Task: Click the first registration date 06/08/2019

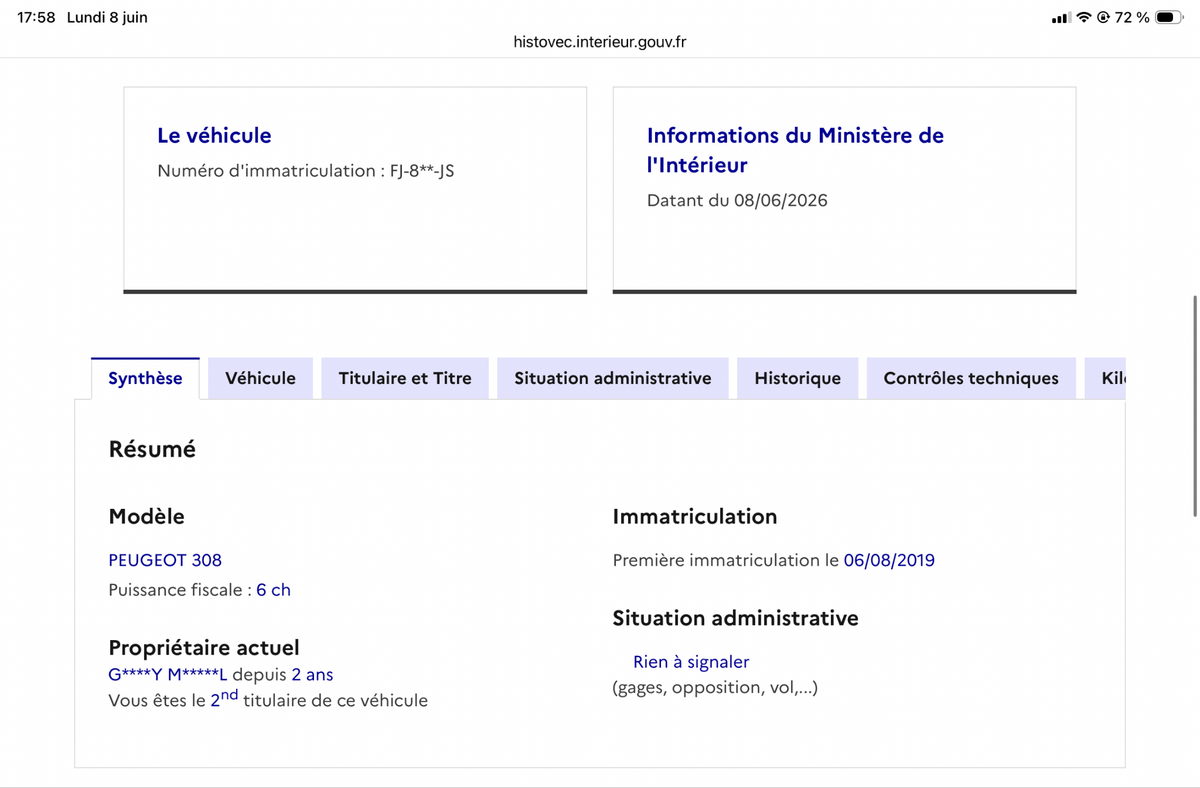Action: click(889, 560)
